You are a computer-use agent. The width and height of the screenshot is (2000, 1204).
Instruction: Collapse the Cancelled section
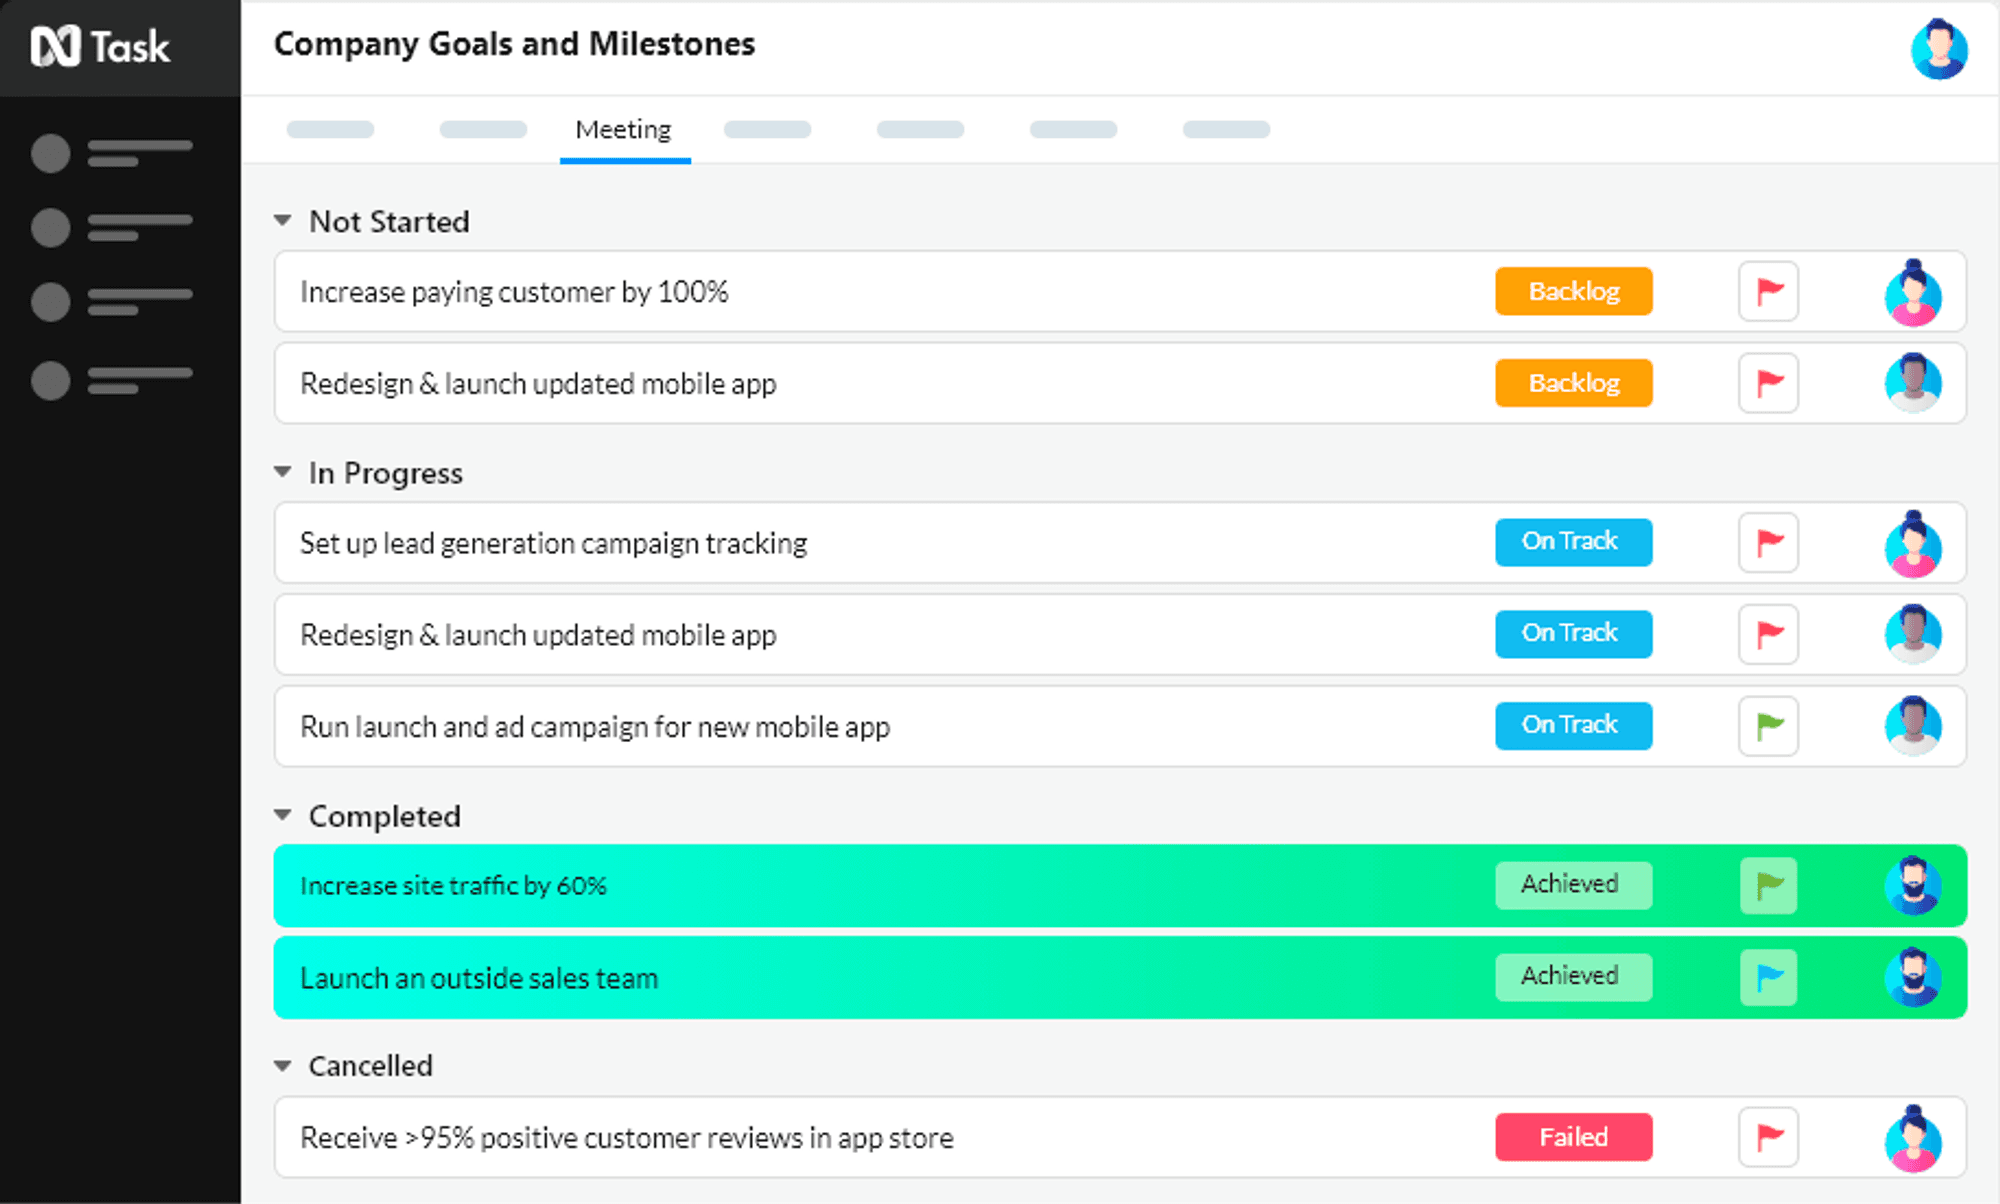click(x=283, y=1066)
